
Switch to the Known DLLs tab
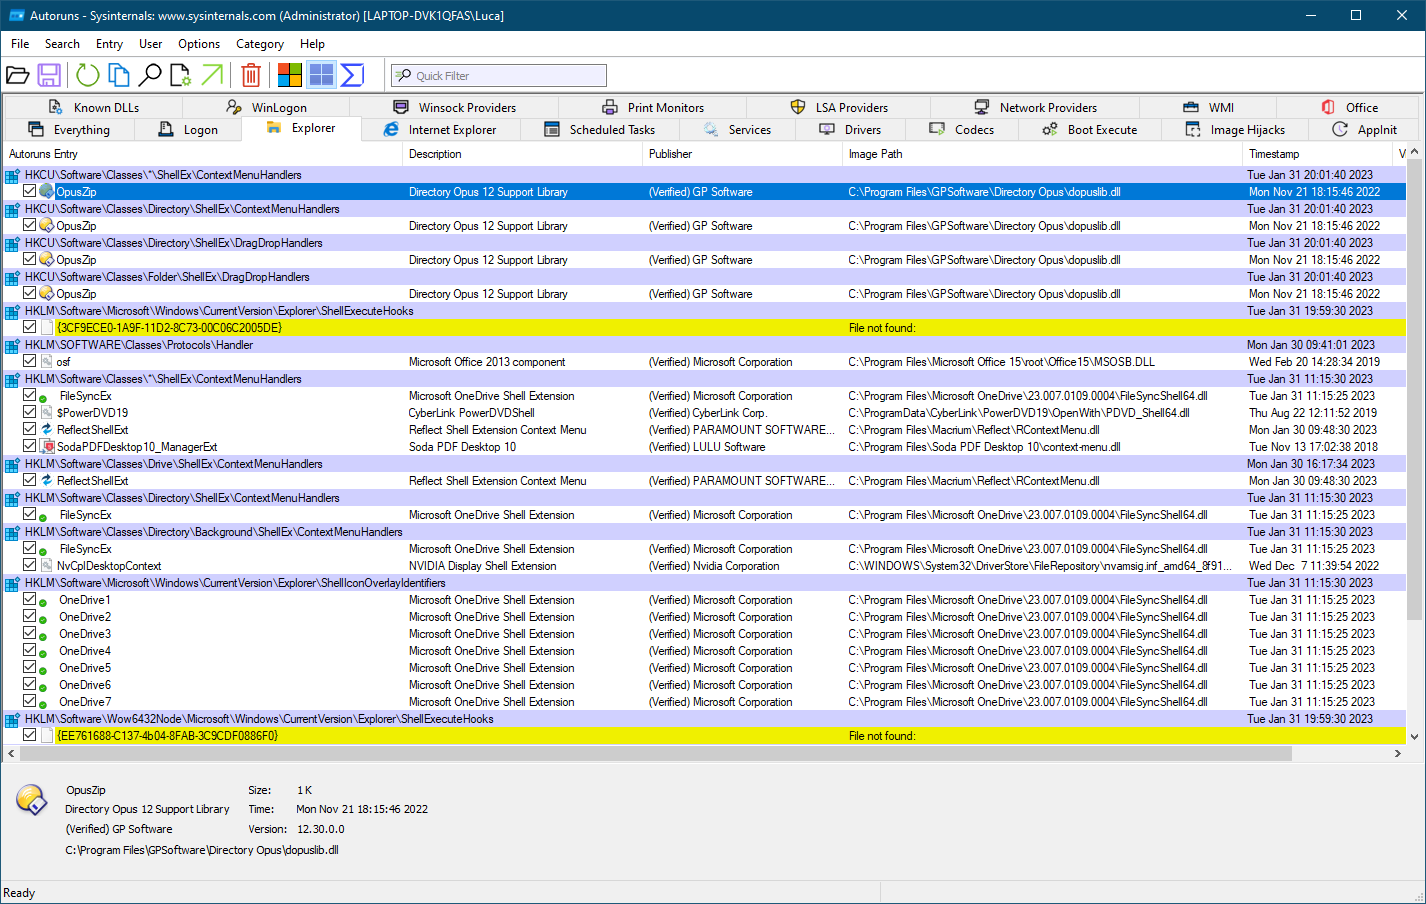94,108
